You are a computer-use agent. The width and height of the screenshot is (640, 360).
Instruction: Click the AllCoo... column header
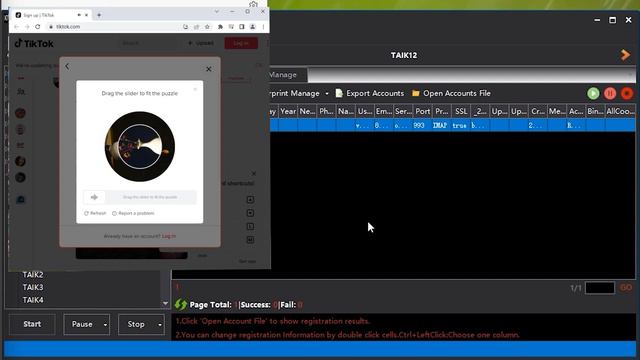[x=620, y=111]
